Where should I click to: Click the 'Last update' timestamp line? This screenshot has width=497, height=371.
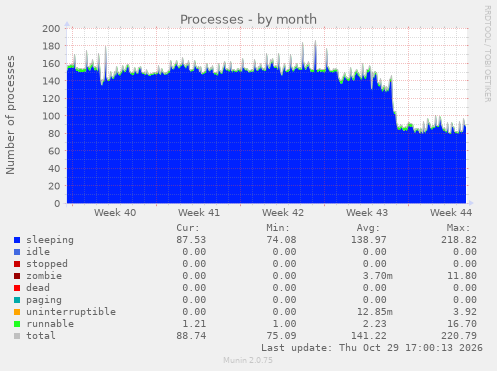click(372, 348)
